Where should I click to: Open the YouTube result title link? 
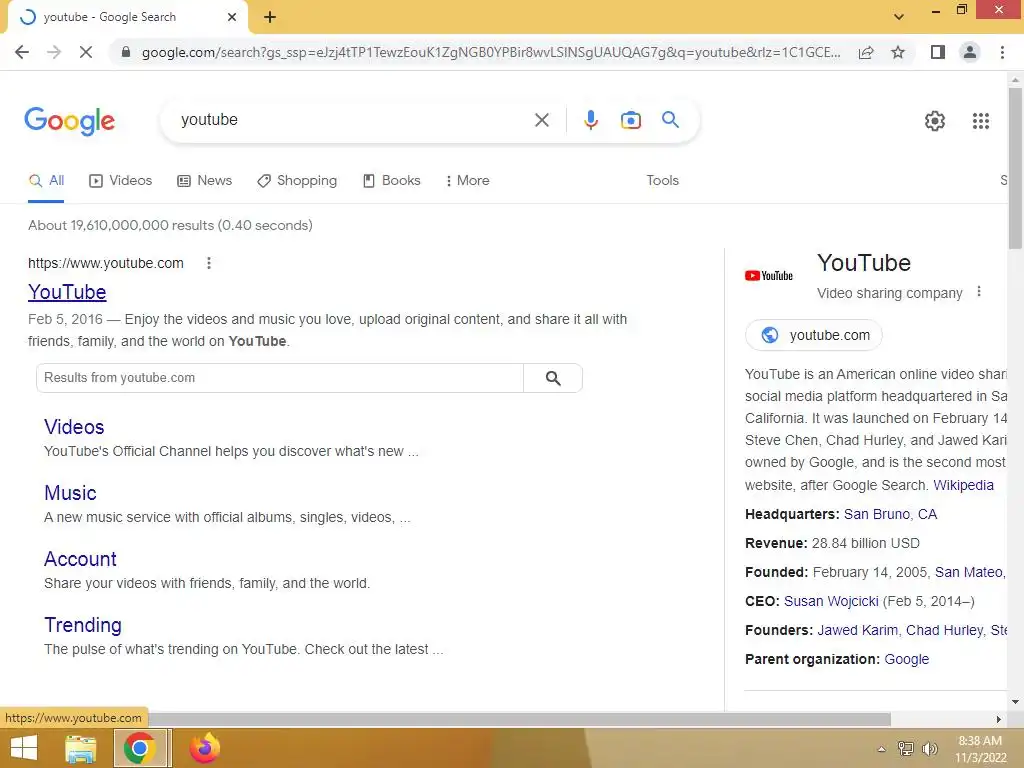pos(67,292)
